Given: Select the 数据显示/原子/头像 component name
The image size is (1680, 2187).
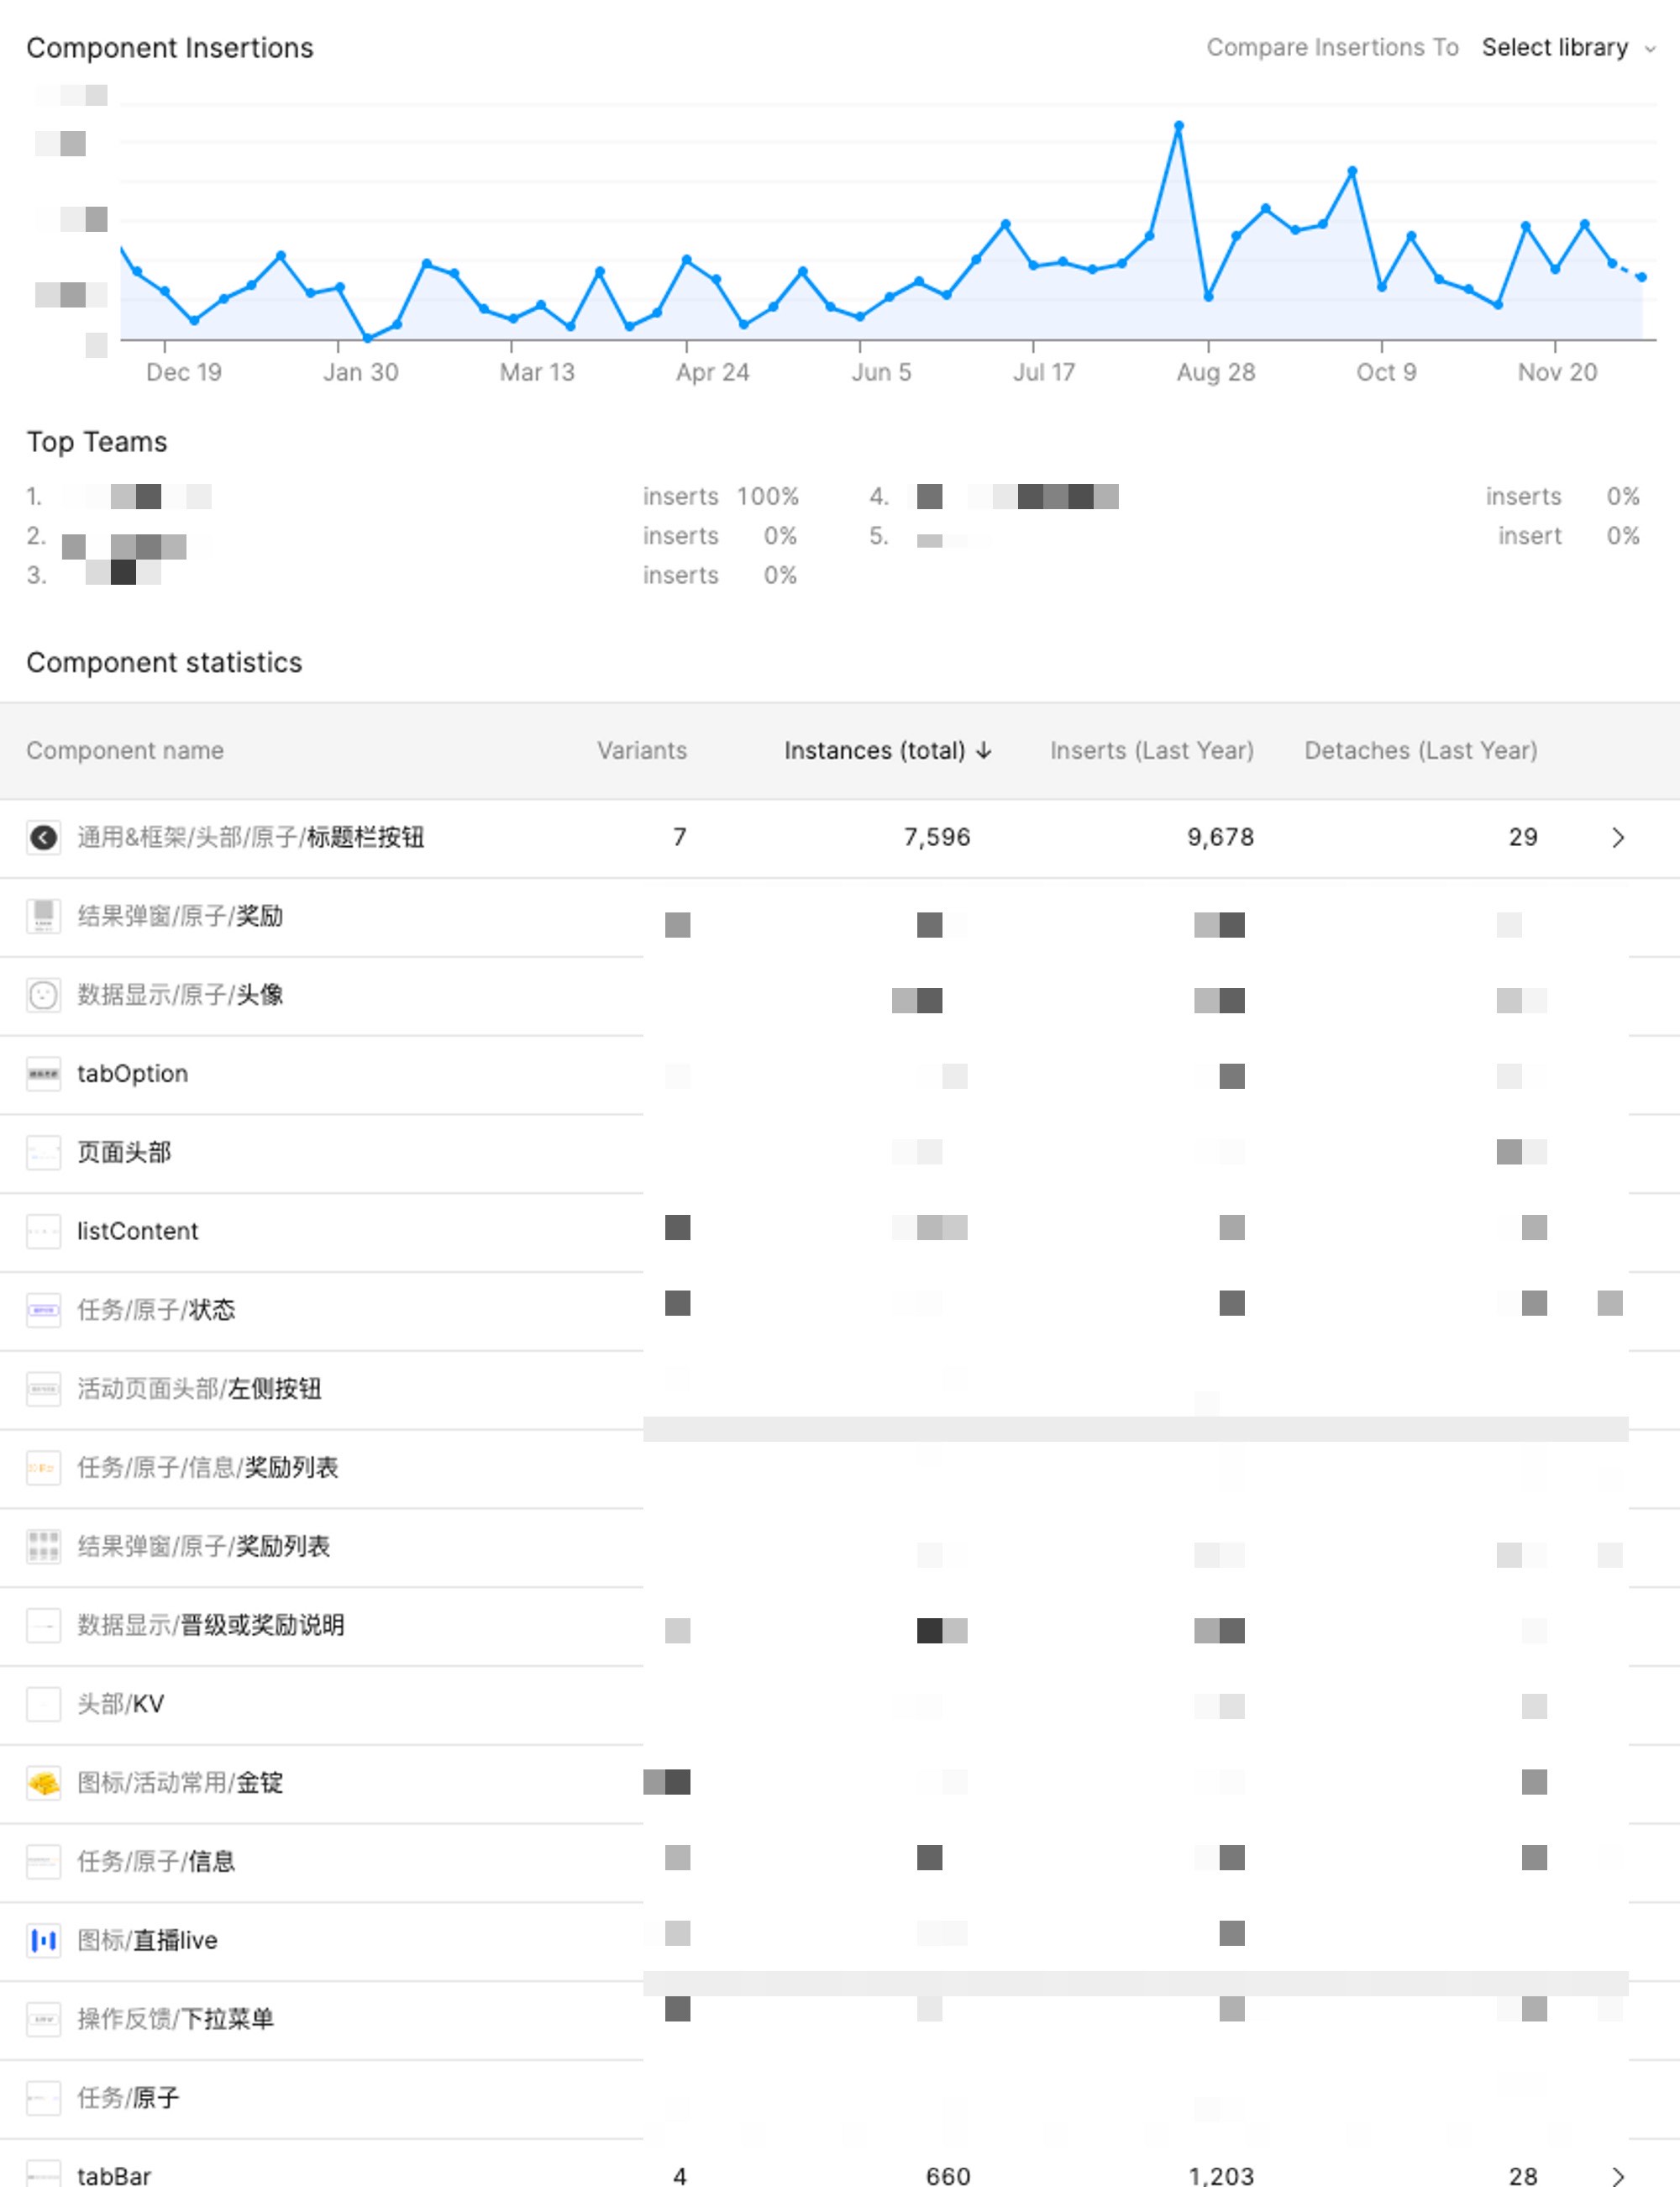Looking at the screenshot, I should [x=180, y=995].
